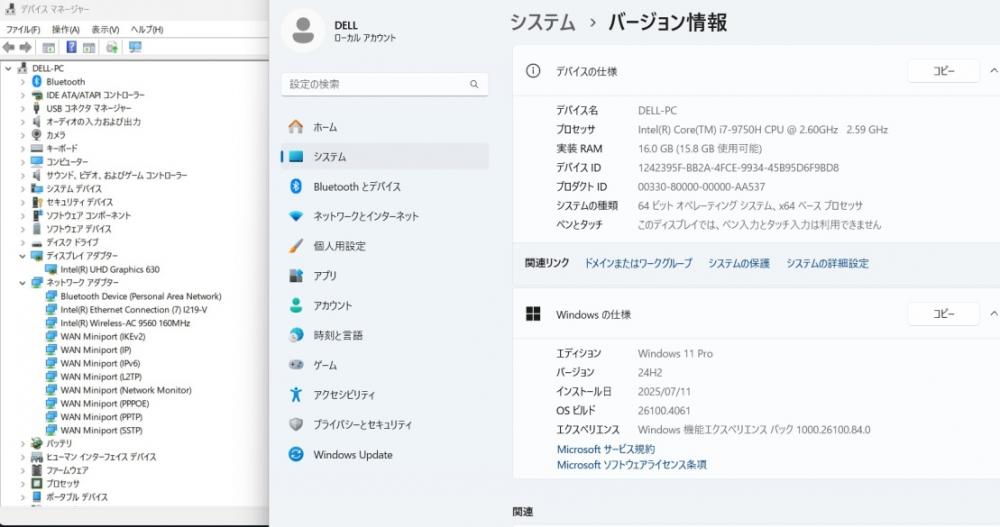Click コピー for デバイスの仕様
This screenshot has height=527, width=1000.
tap(943, 71)
